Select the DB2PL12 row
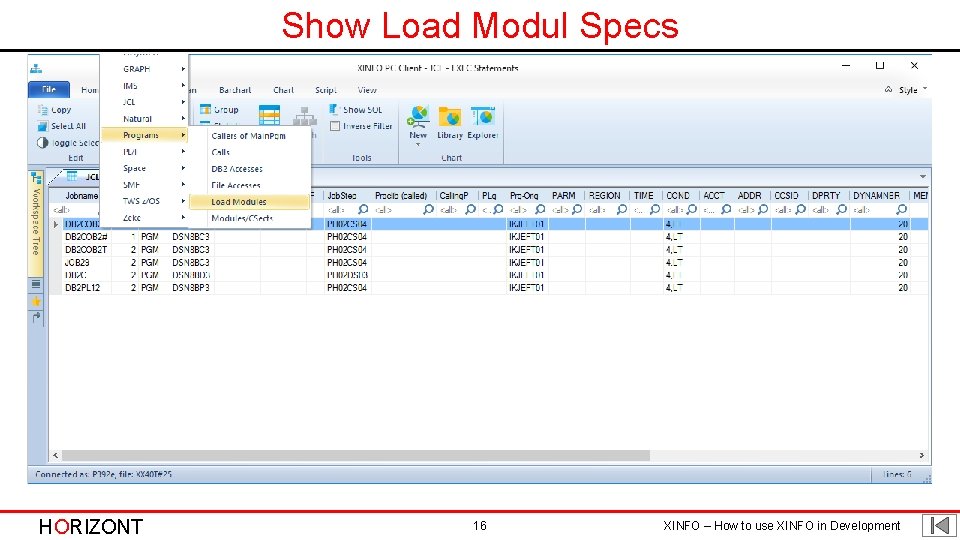Image resolution: width=960 pixels, height=540 pixels. (x=489, y=288)
